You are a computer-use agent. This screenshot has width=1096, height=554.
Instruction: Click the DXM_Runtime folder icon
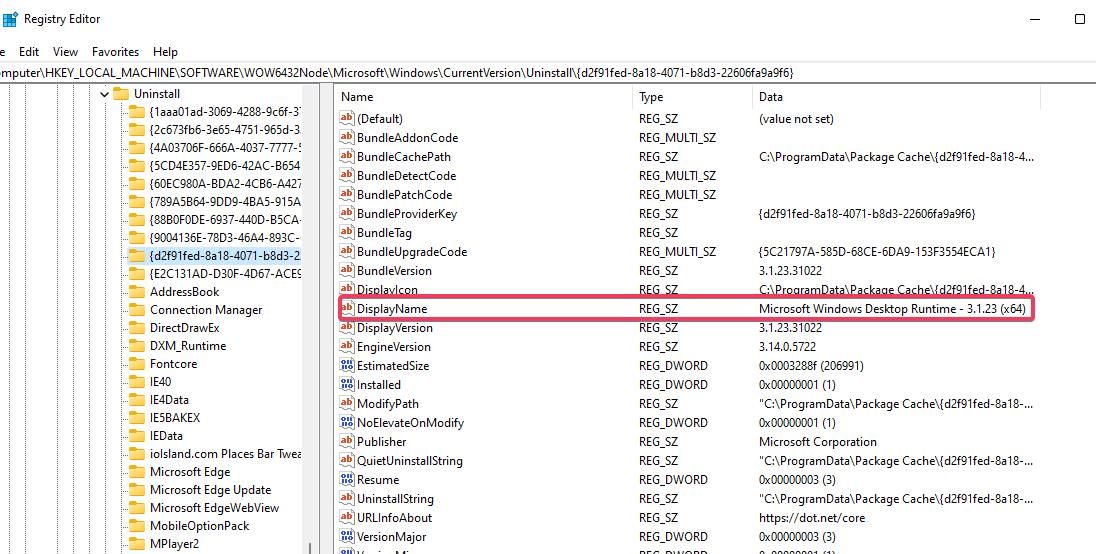136,346
